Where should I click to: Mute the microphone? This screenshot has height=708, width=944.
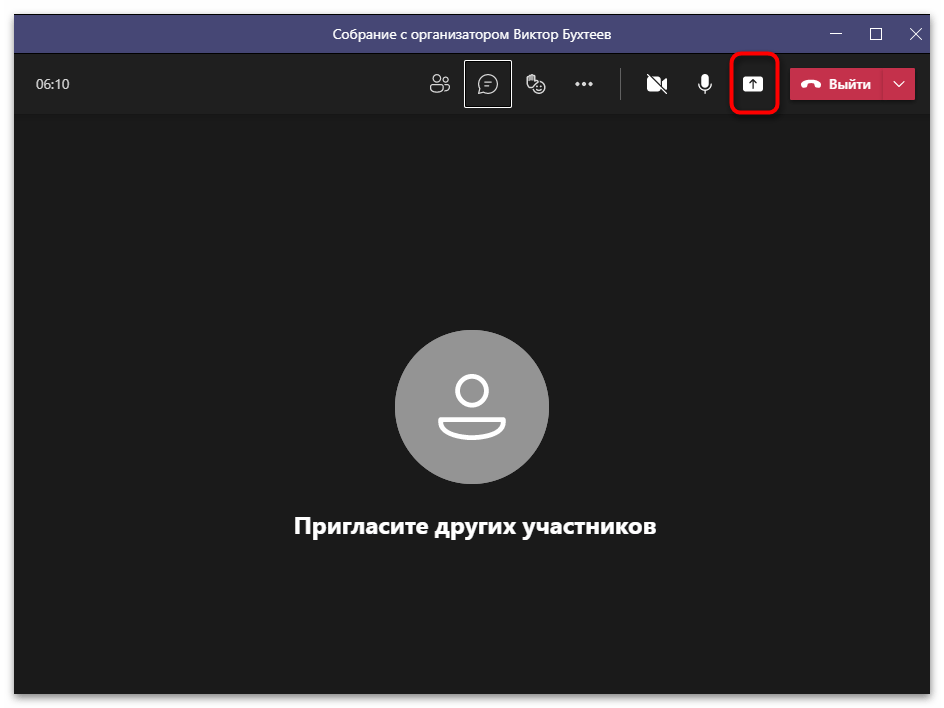coord(705,84)
